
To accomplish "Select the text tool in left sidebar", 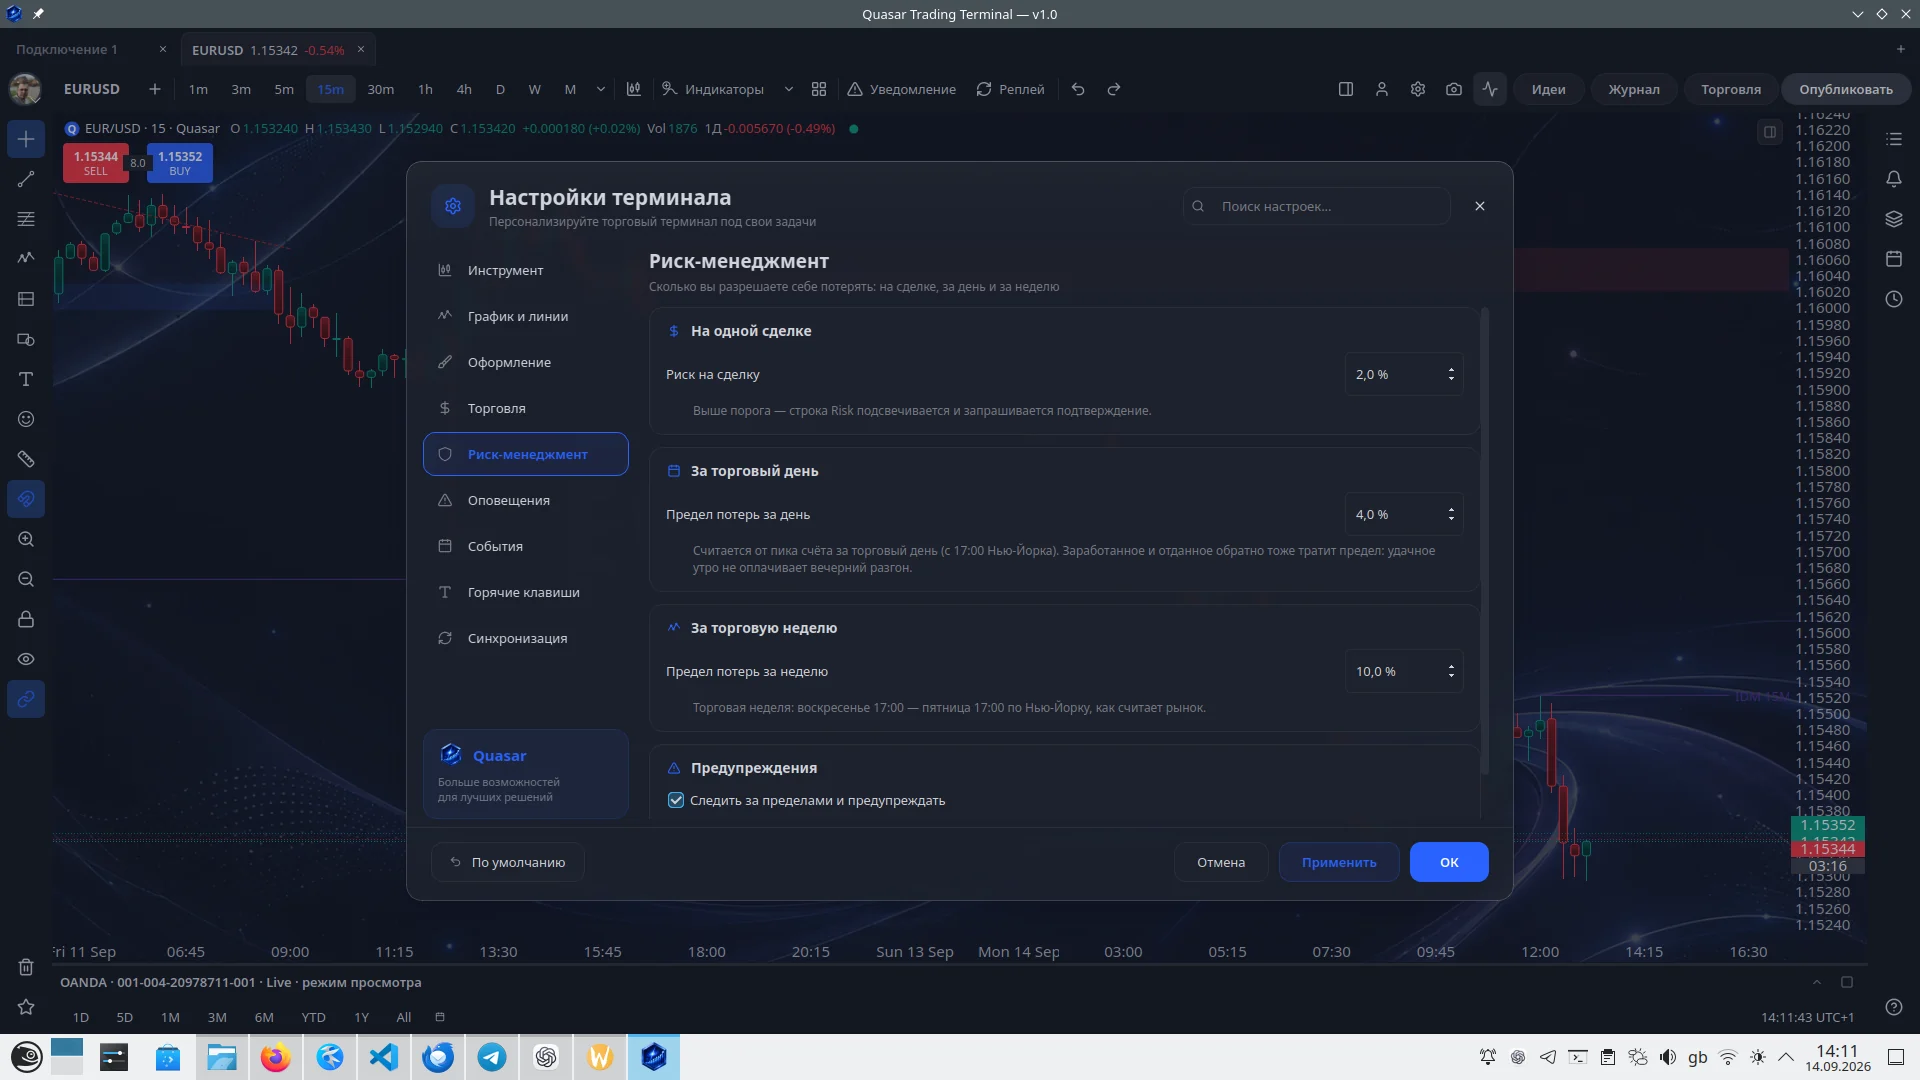I will (26, 379).
